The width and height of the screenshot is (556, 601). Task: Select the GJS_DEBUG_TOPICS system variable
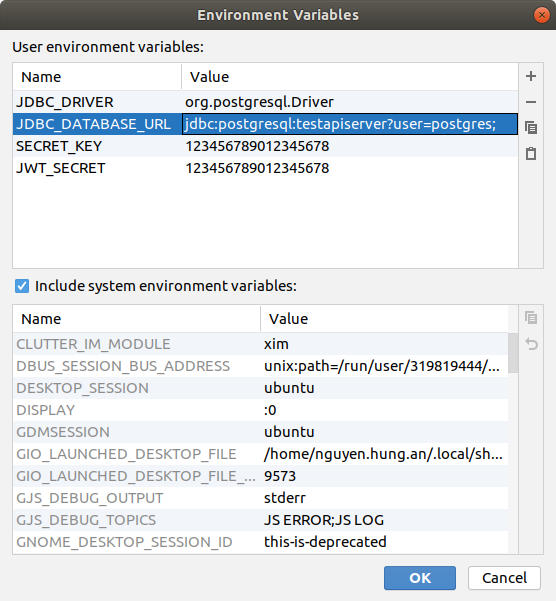coord(261,520)
